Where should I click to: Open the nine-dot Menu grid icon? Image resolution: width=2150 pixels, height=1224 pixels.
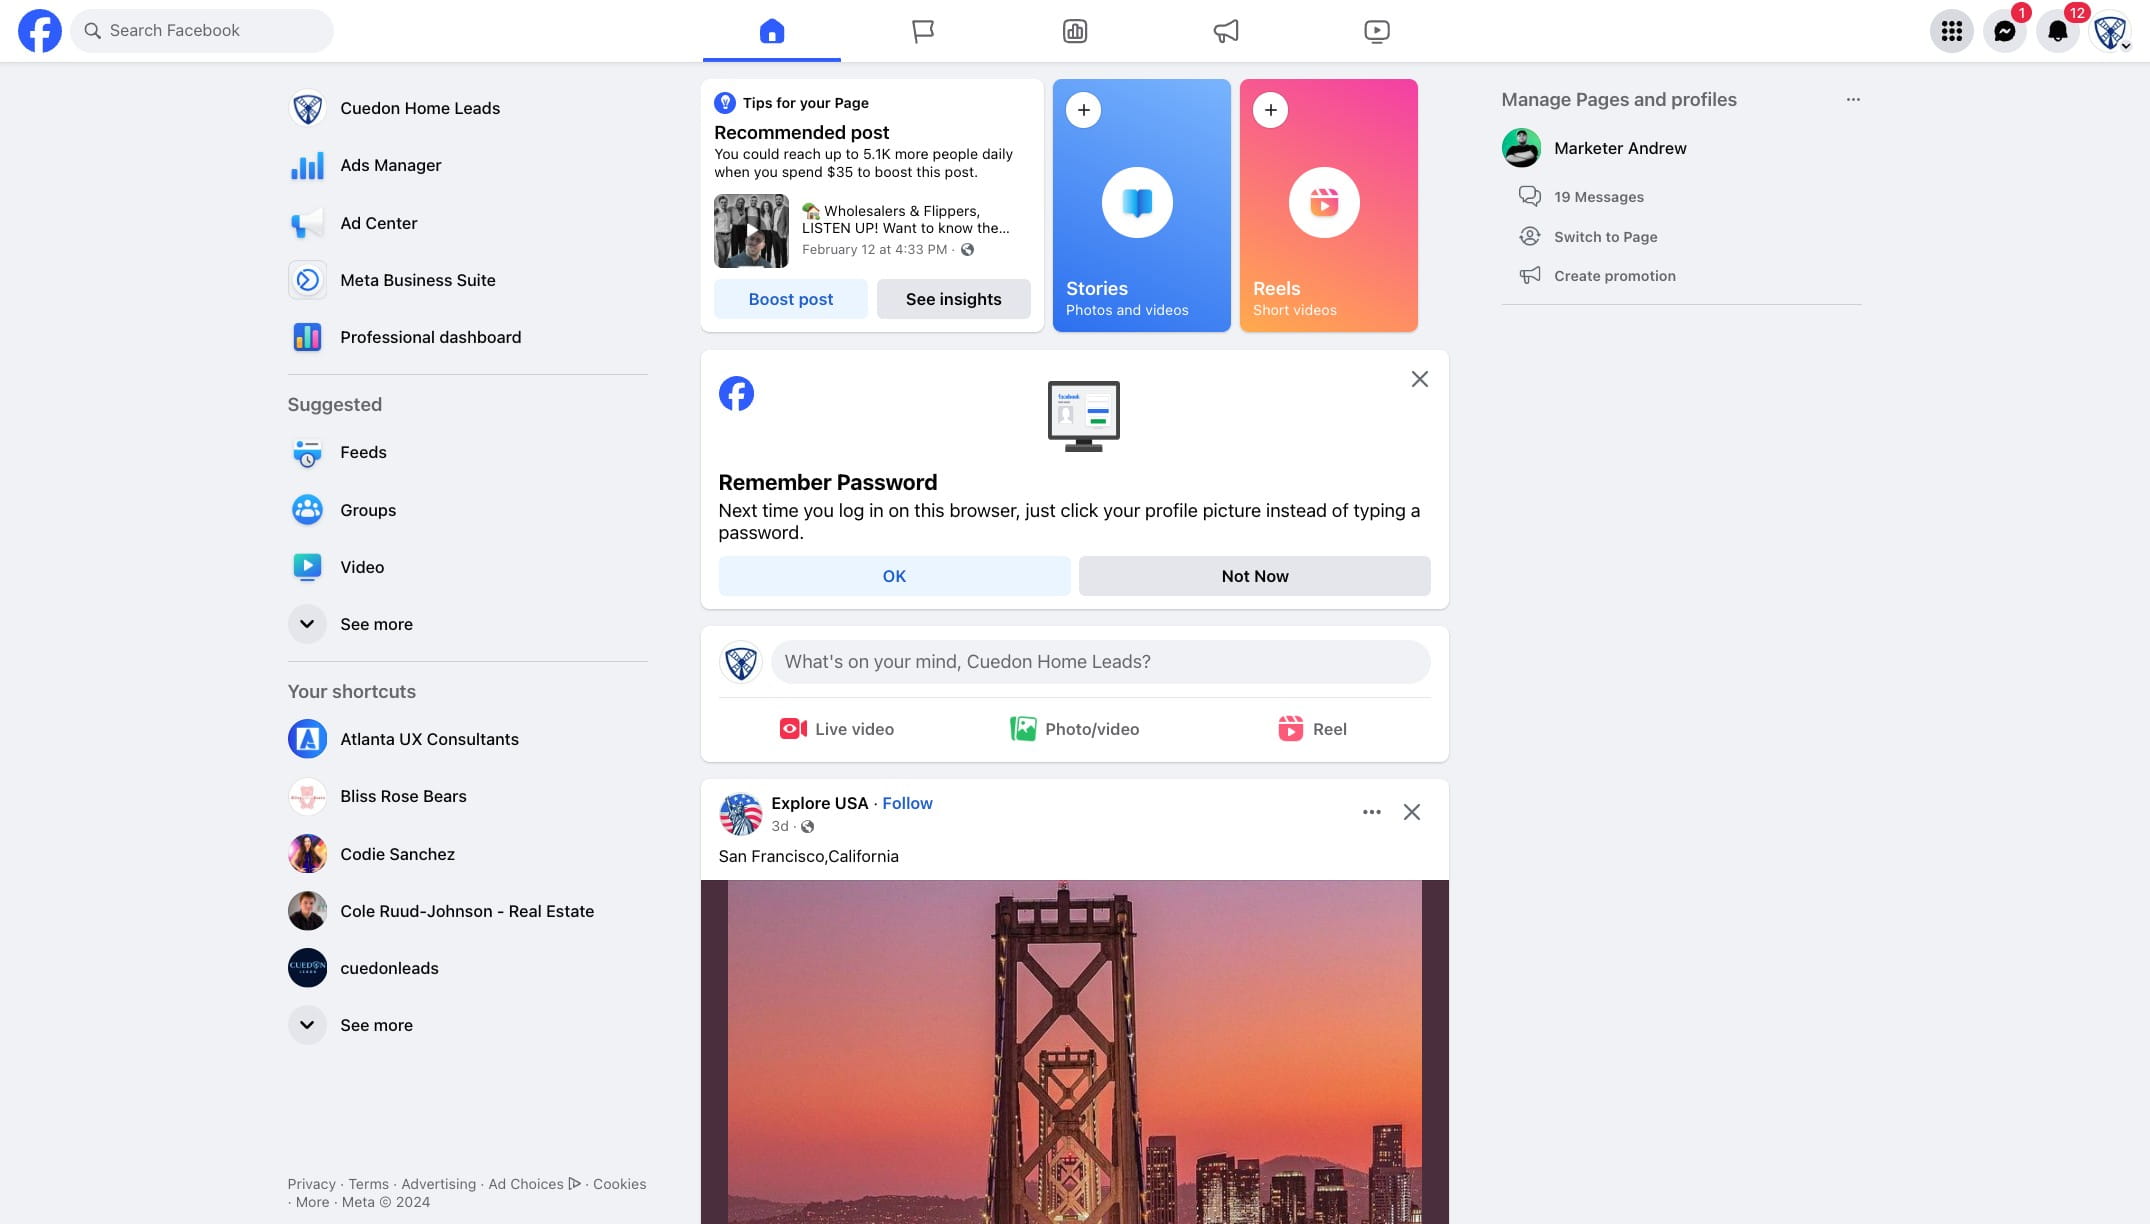pyautogui.click(x=1951, y=31)
